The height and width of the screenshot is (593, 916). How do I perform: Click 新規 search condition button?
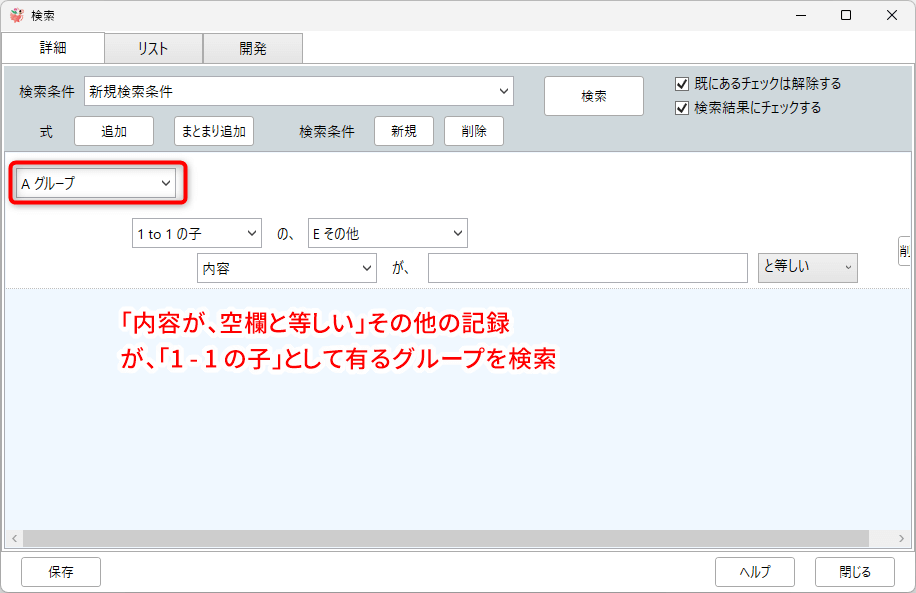tap(403, 131)
